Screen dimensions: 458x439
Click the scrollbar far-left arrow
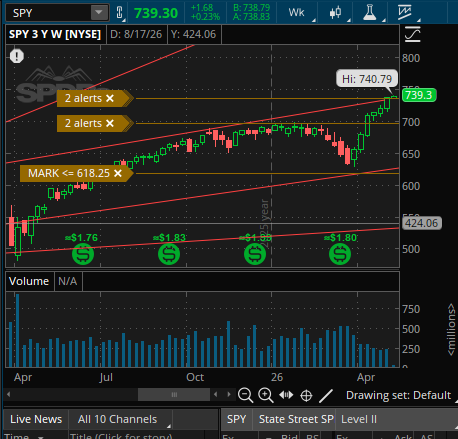pyautogui.click(x=9, y=395)
